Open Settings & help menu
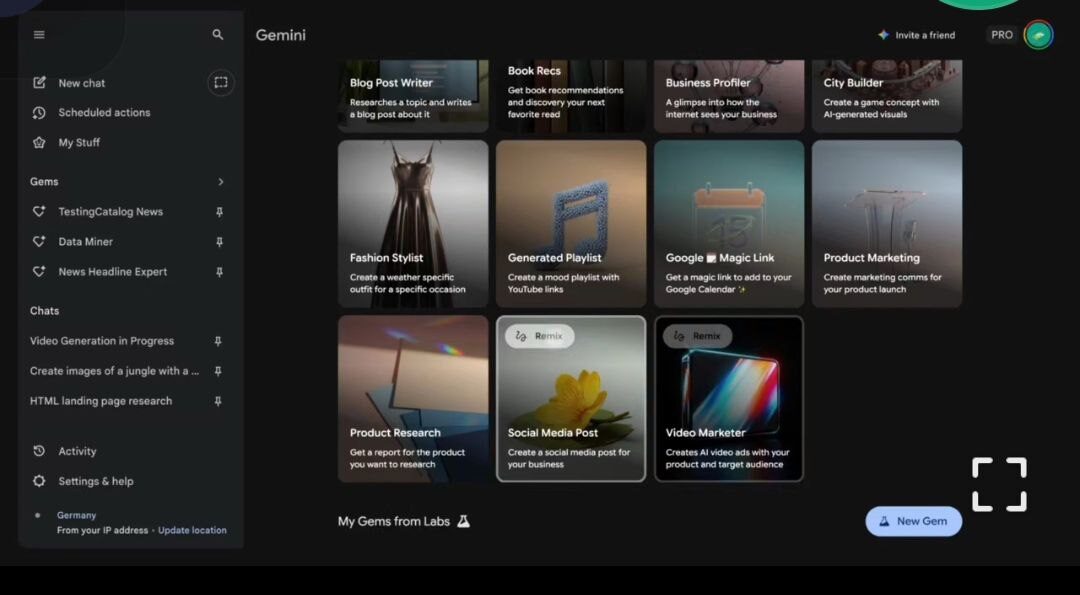Viewport: 1080px width, 595px height. coord(95,481)
